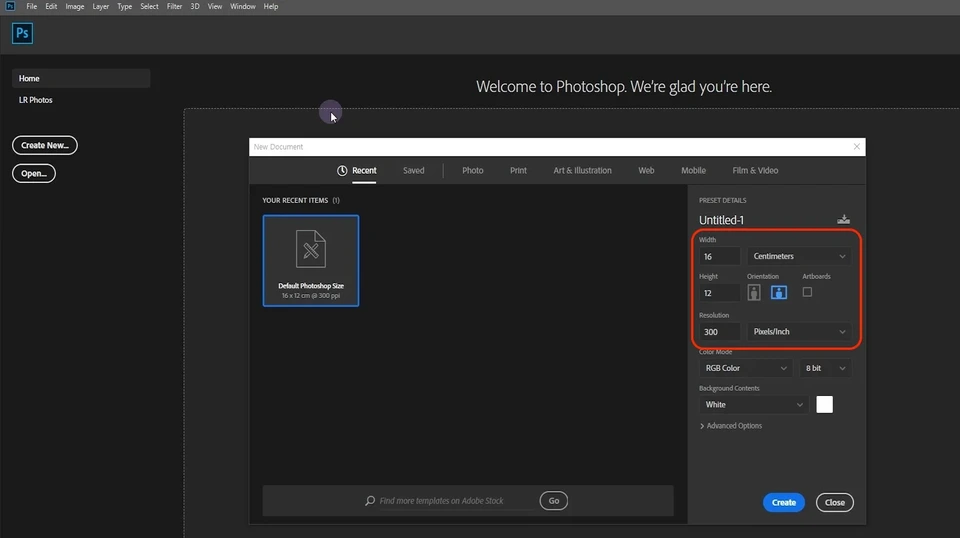
Task: Click the search magnifier icon for Adobe Stock
Action: 370,501
